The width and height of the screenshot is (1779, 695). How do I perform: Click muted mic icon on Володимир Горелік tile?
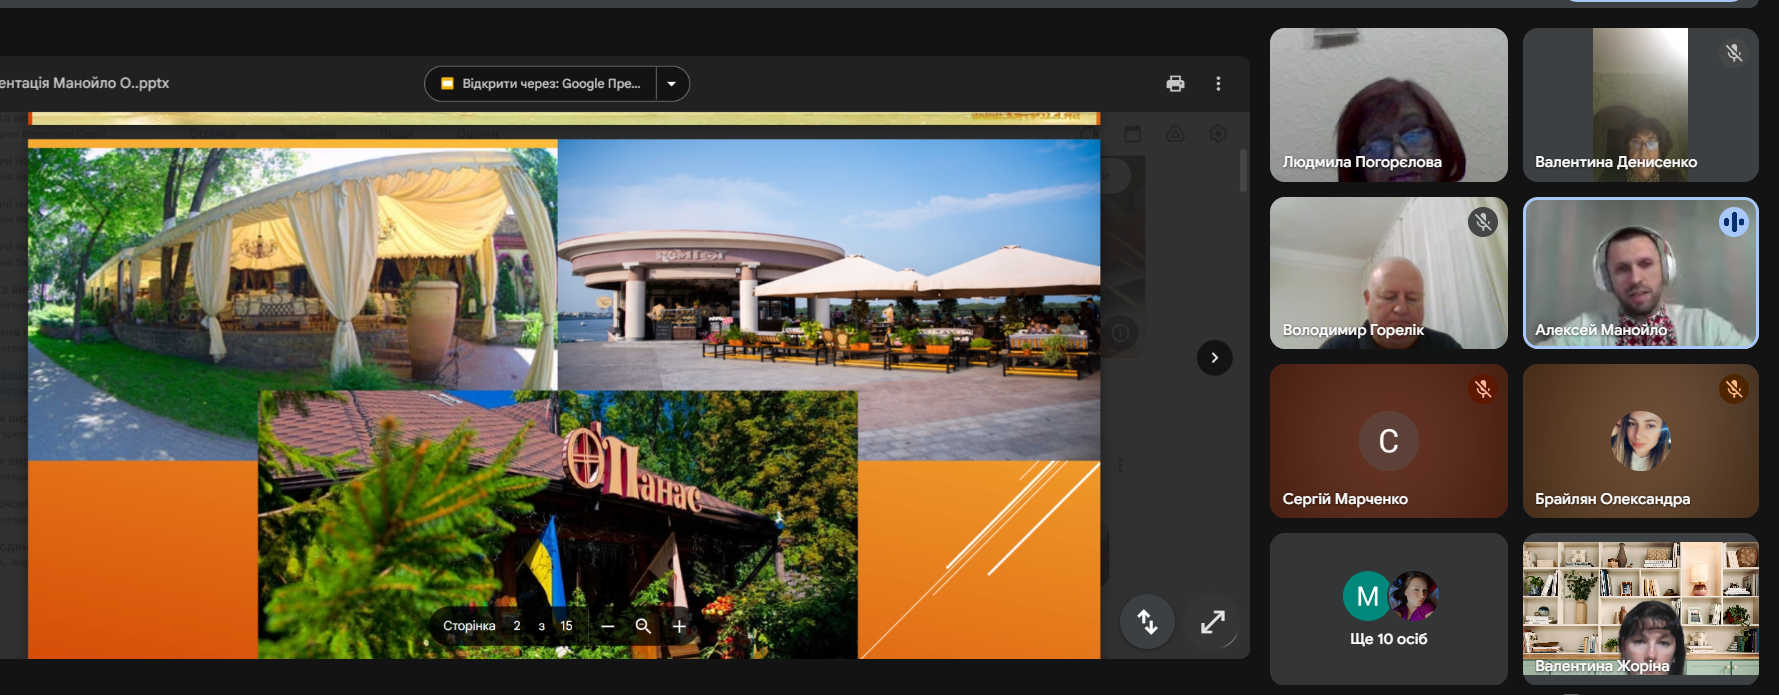[1483, 222]
